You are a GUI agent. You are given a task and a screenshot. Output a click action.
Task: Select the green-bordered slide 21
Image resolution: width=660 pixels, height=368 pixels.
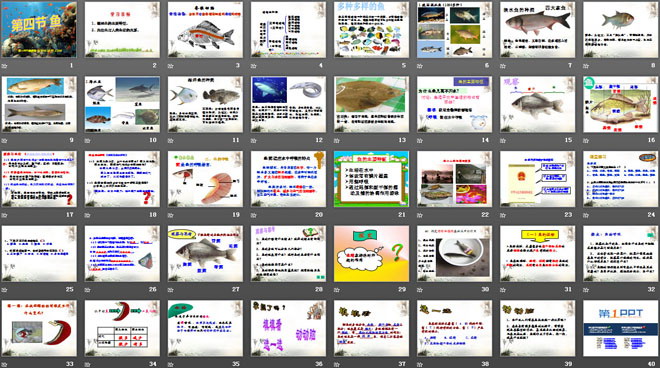click(x=372, y=179)
